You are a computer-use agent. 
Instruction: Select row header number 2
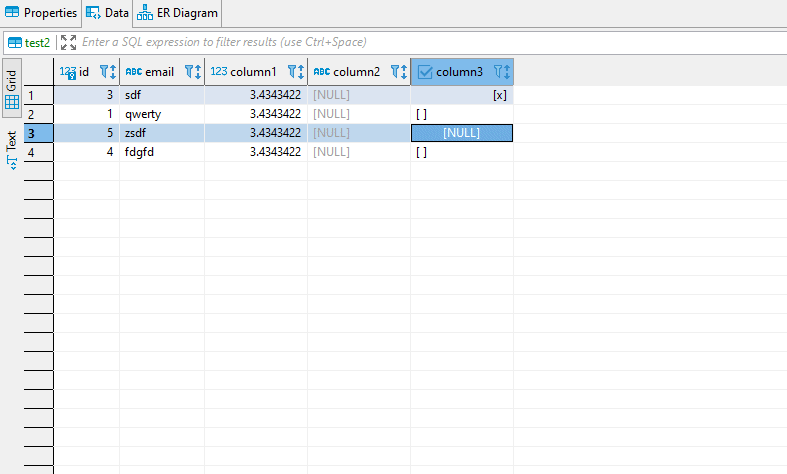pos(39,114)
